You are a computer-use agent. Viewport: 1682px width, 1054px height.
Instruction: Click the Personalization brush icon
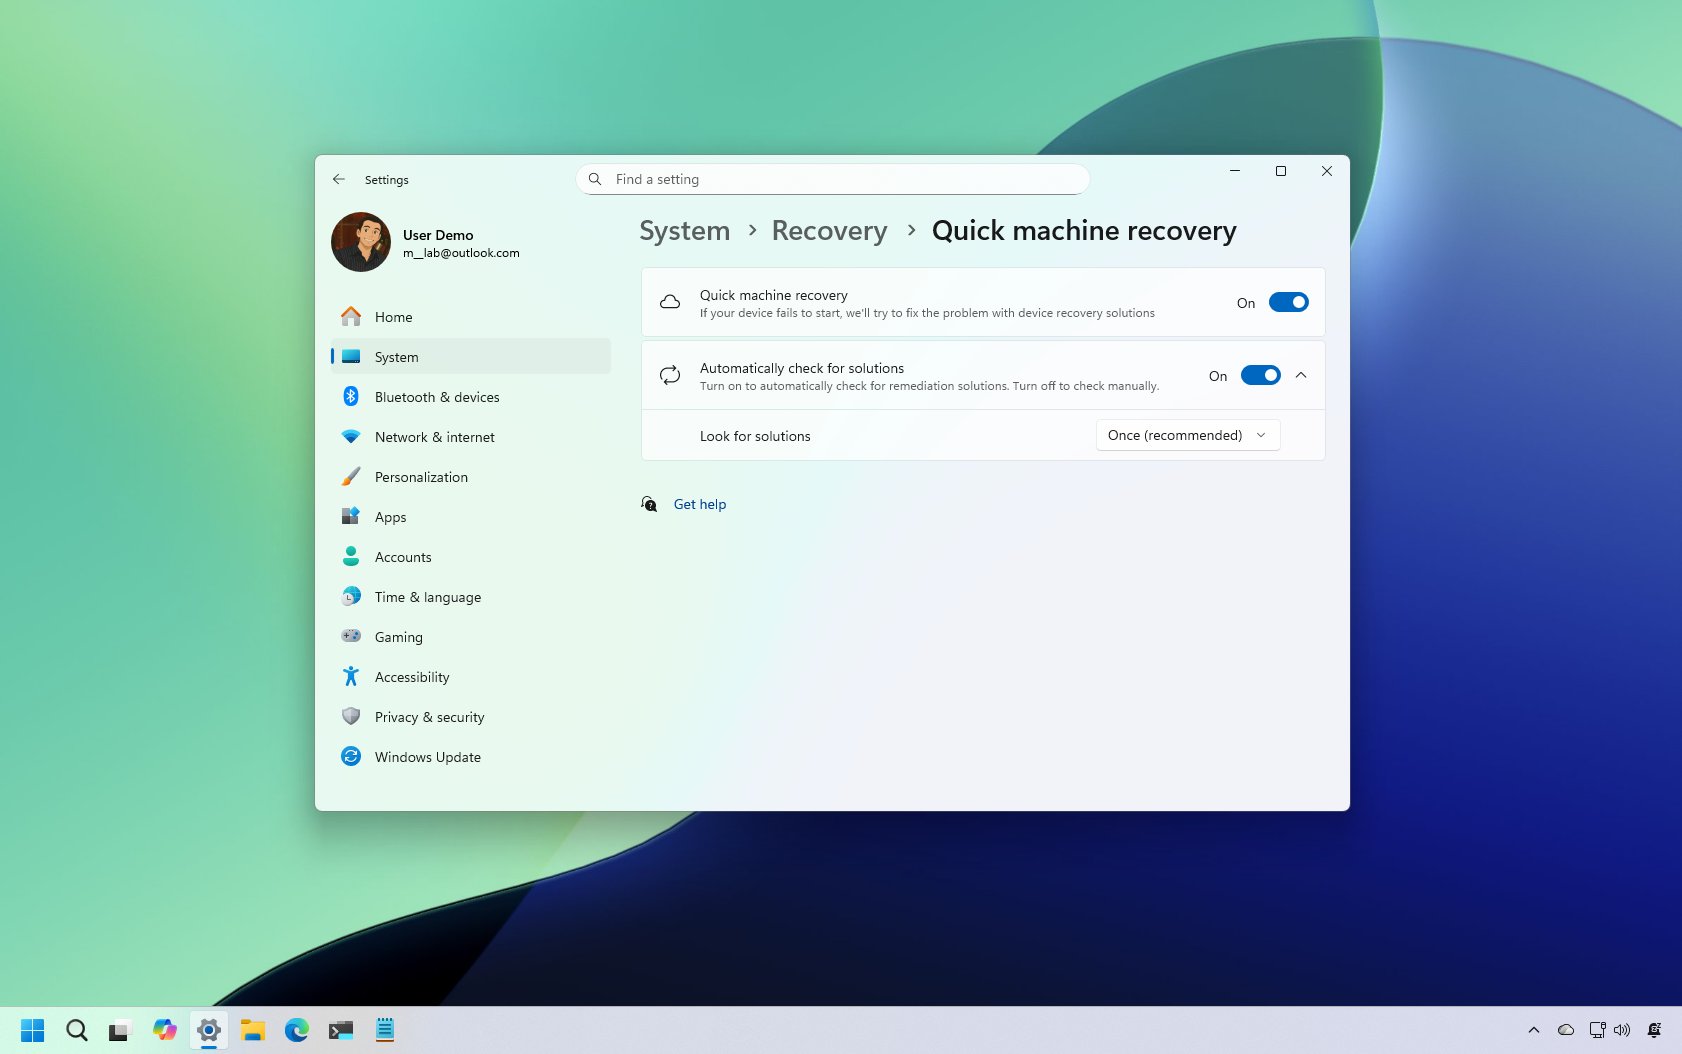[351, 476]
